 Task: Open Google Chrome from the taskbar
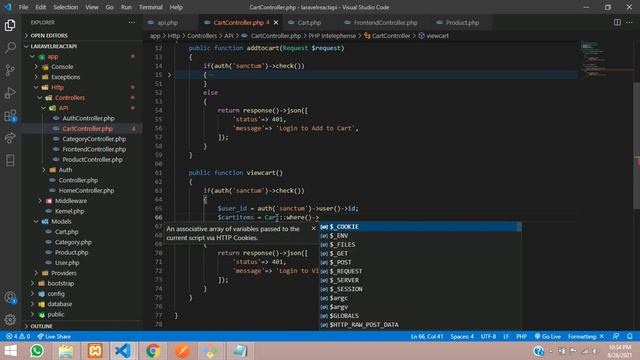pos(153,351)
